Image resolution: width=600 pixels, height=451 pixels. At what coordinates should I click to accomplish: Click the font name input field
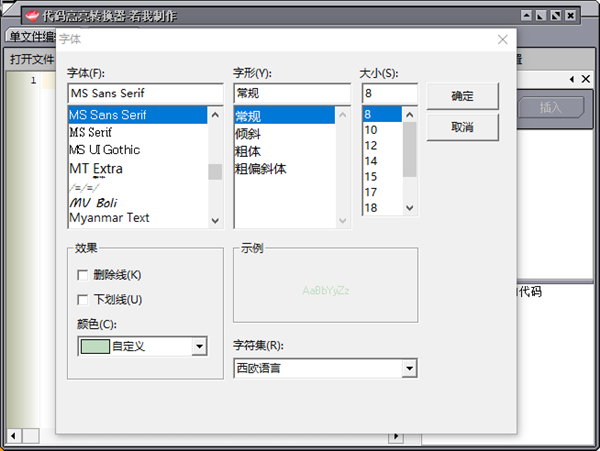(145, 92)
